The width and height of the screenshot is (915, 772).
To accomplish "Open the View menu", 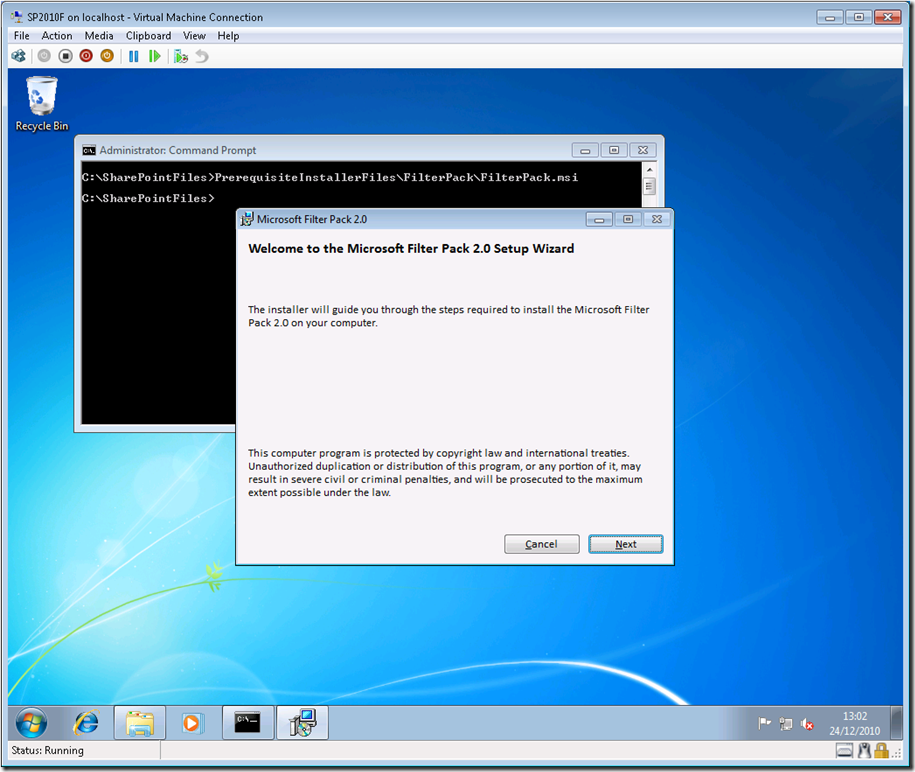I will pos(194,36).
